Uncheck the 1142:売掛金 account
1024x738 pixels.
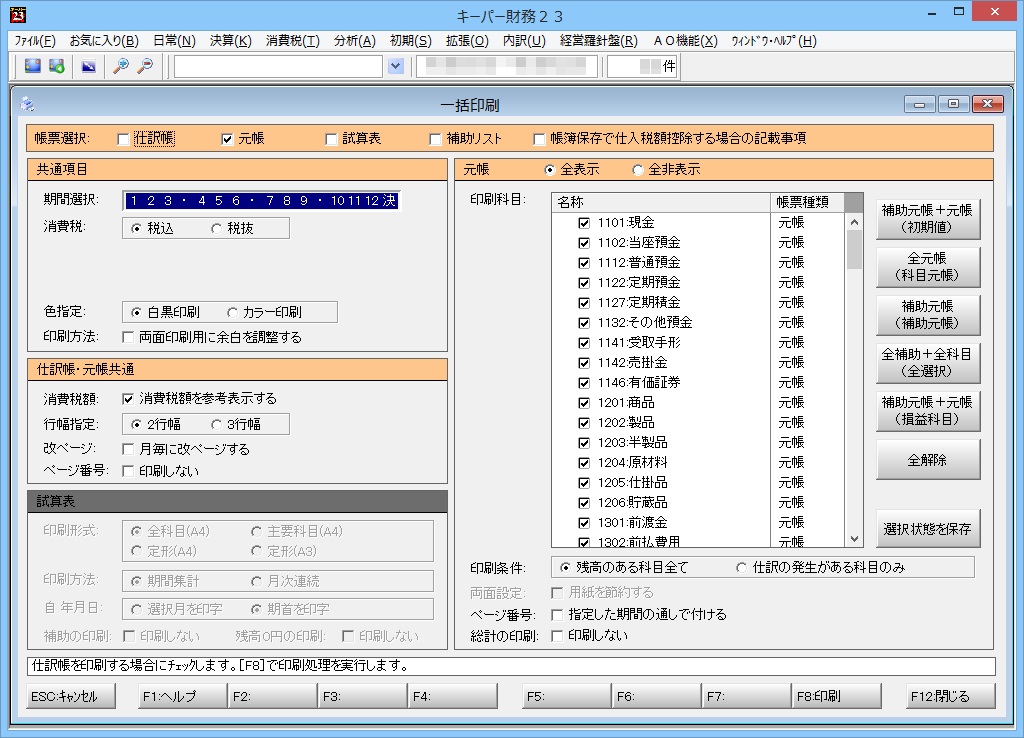pyautogui.click(x=584, y=363)
